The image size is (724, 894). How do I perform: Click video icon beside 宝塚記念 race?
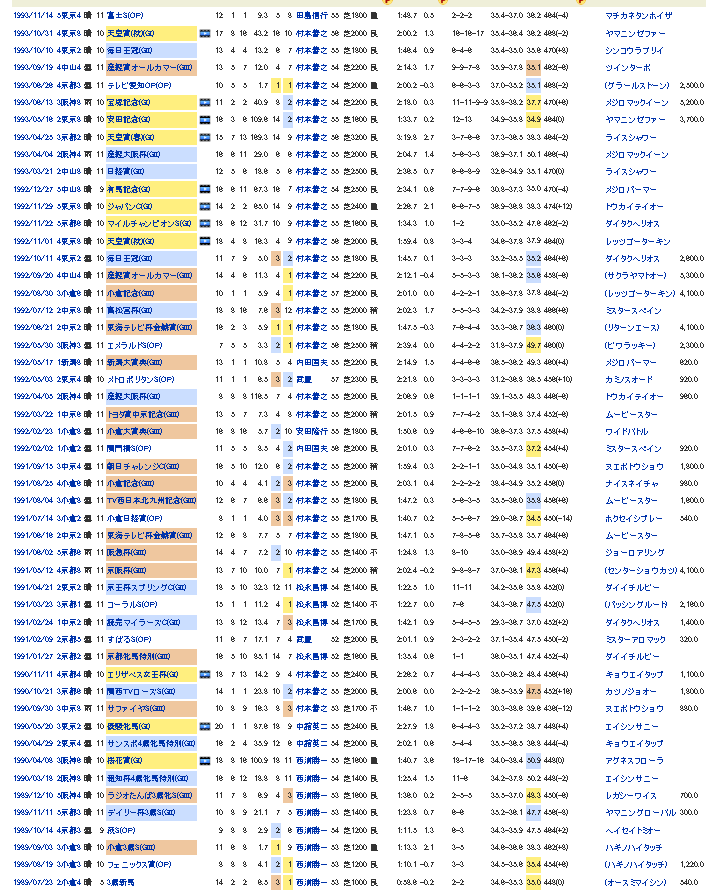tap(204, 101)
